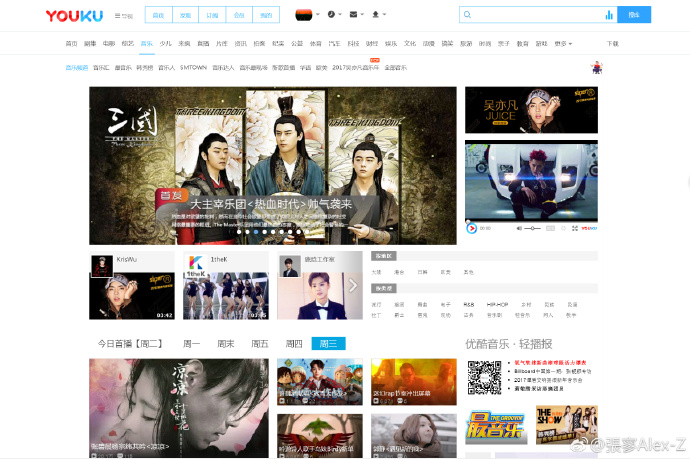Open the 游戏 channel
Screen dimensions: 690x459
(x=541, y=44)
